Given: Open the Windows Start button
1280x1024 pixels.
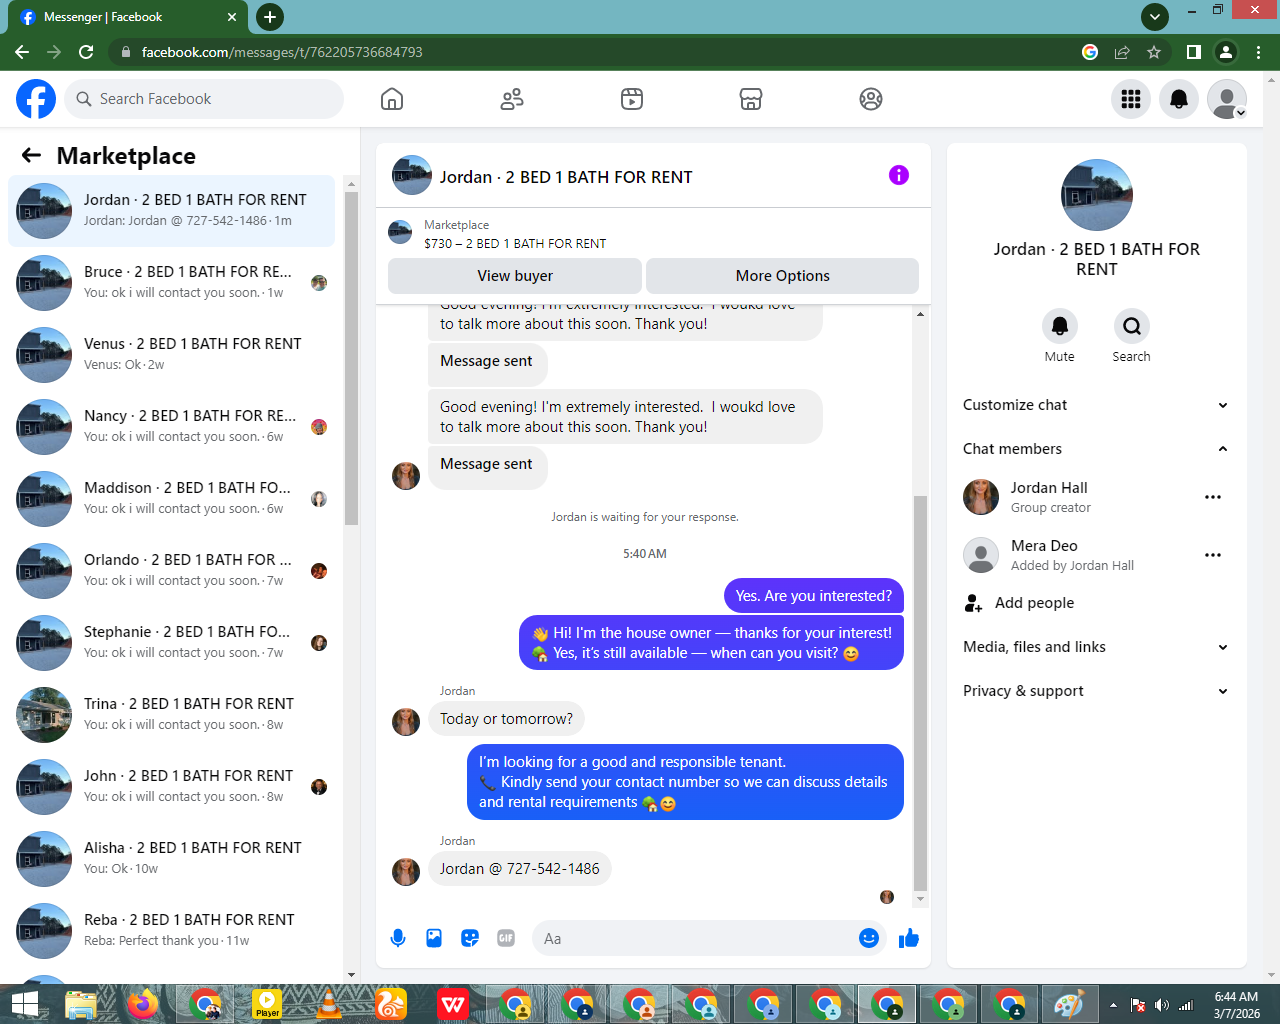Looking at the screenshot, I should coord(24,1004).
